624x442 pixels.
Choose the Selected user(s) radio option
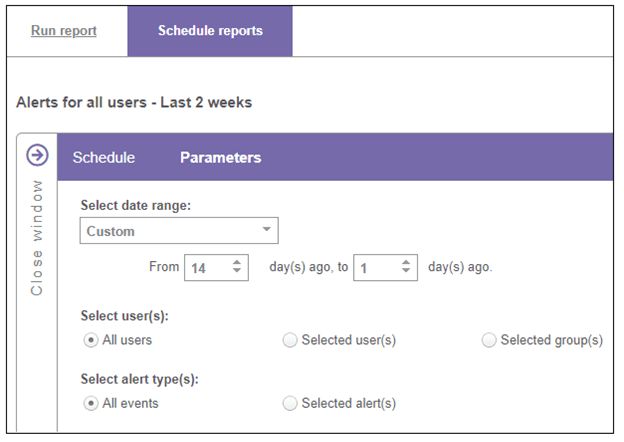coord(290,340)
